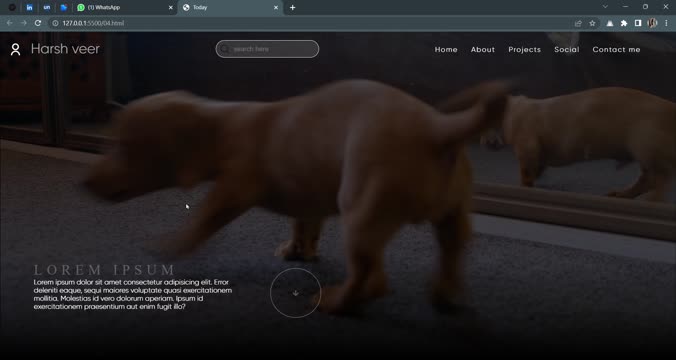Toggle the browser side panel icon
Screen dimensions: 676x360
pos(638,23)
